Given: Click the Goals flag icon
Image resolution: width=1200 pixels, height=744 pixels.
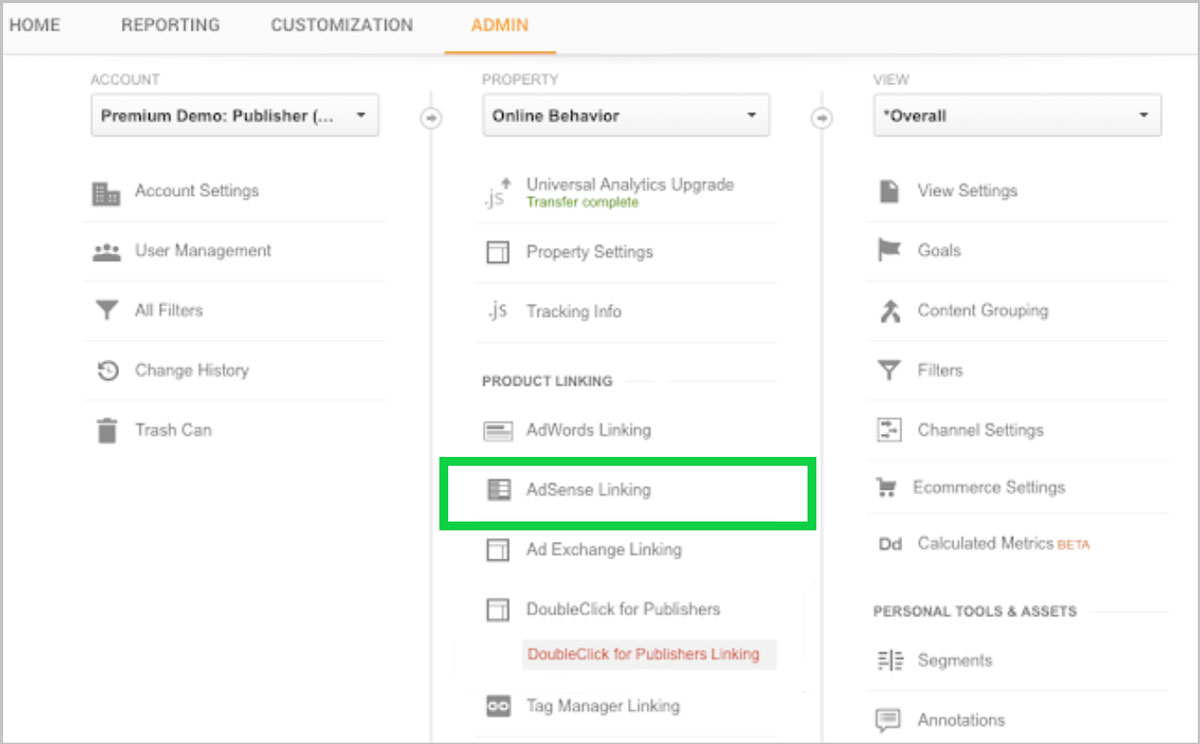Looking at the screenshot, I should [889, 251].
